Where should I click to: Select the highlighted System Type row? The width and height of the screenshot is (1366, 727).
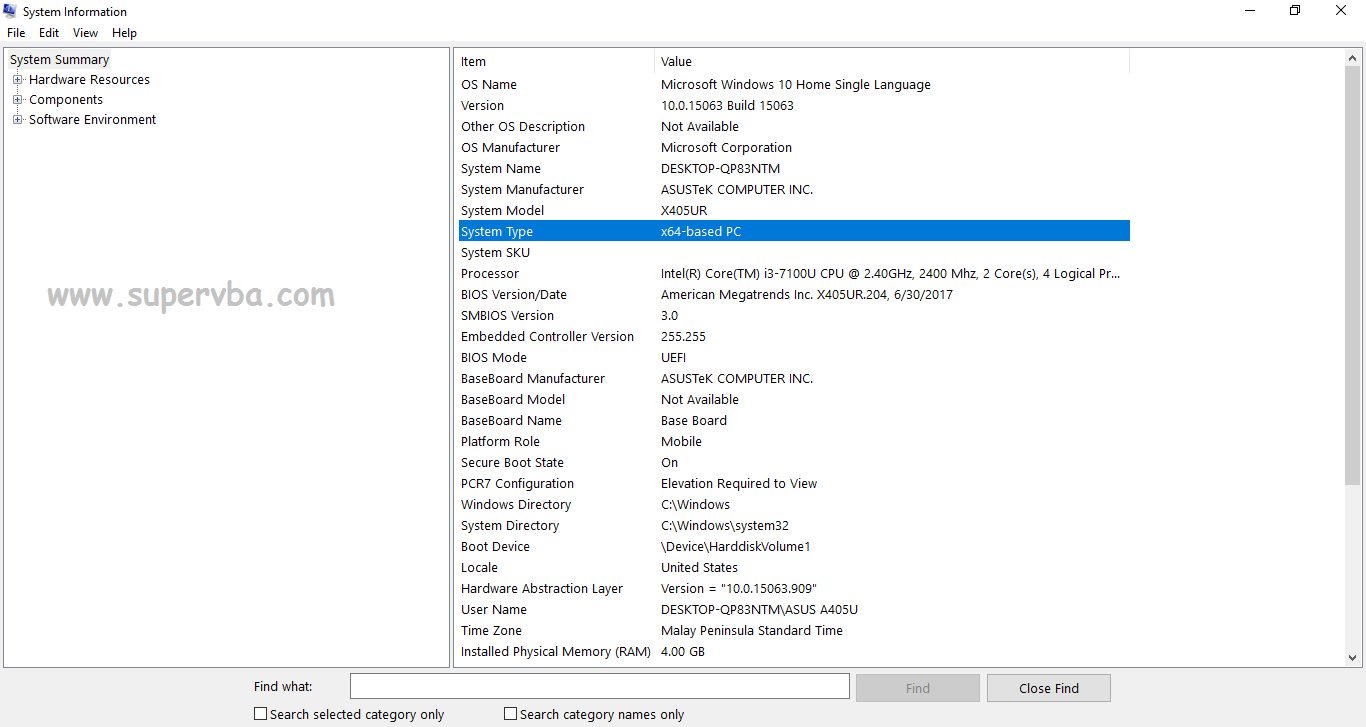pyautogui.click(x=794, y=232)
